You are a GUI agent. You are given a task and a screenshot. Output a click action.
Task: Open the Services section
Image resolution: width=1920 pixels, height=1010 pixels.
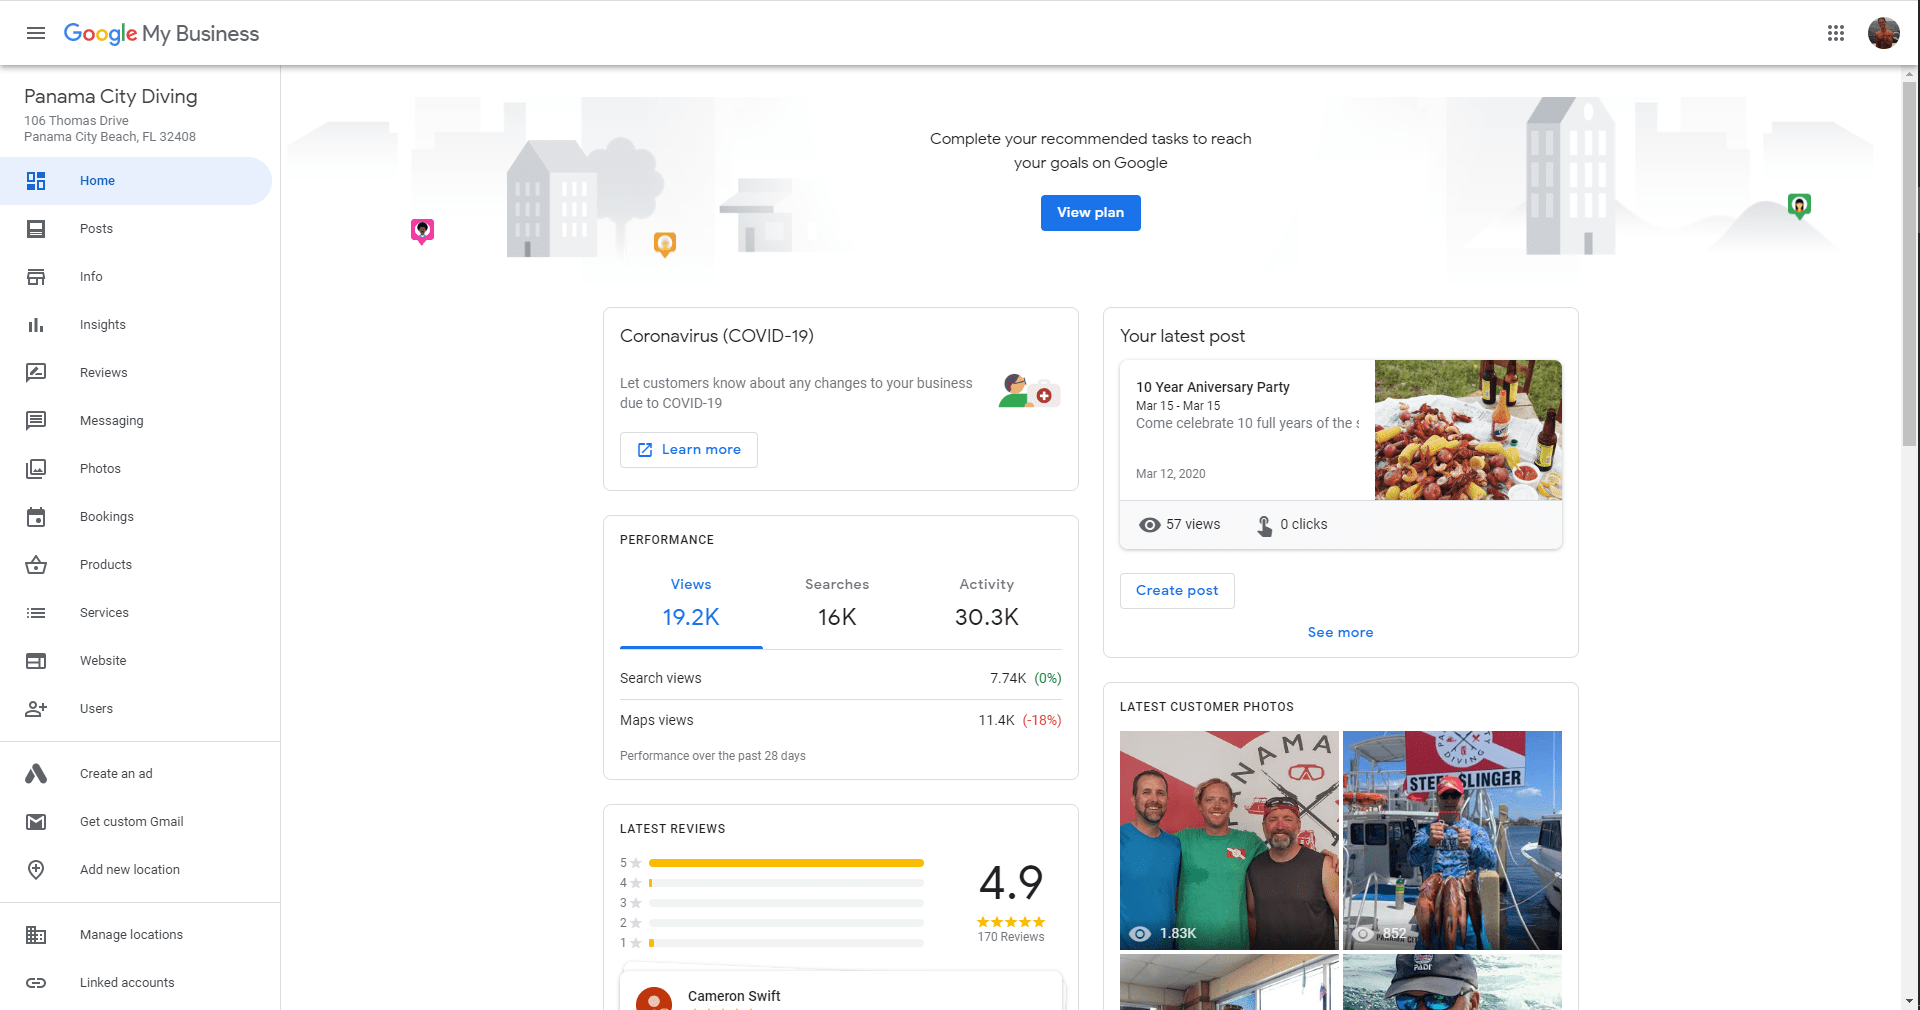coord(104,612)
